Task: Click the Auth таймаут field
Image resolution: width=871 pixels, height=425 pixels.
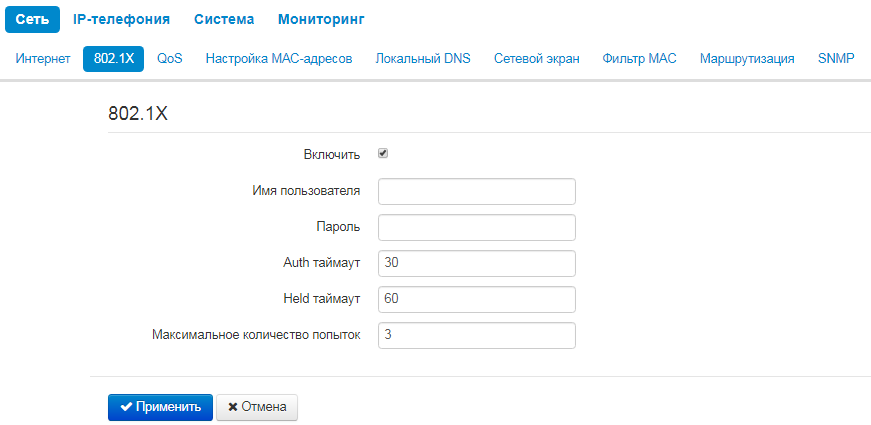Action: (x=477, y=263)
